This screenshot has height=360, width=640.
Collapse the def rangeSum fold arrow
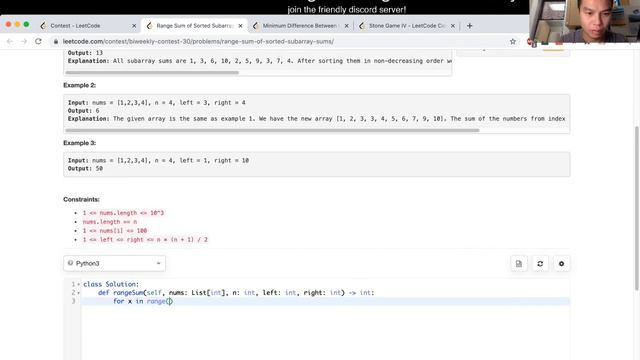(78, 293)
